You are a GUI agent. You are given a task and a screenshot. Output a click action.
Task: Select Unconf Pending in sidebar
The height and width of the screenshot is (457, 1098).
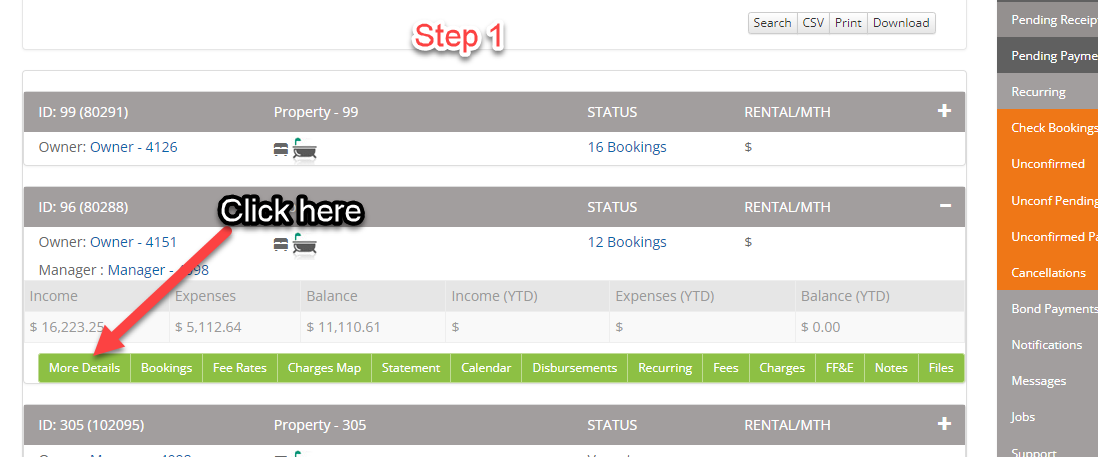1048,201
